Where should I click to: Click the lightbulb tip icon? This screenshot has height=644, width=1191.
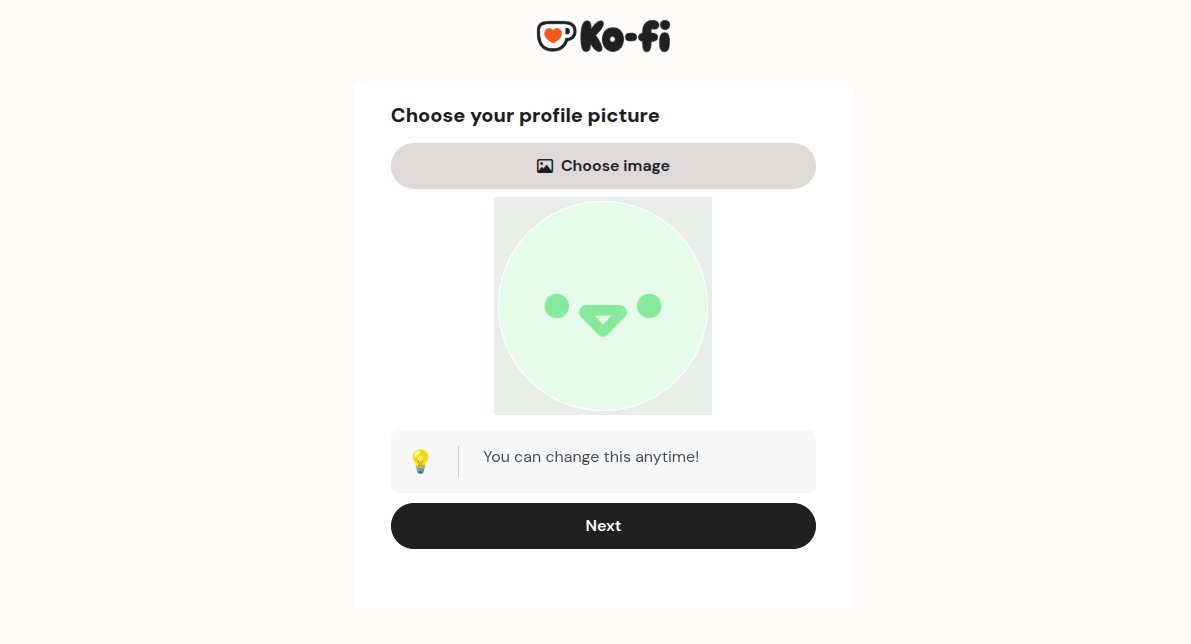point(420,461)
